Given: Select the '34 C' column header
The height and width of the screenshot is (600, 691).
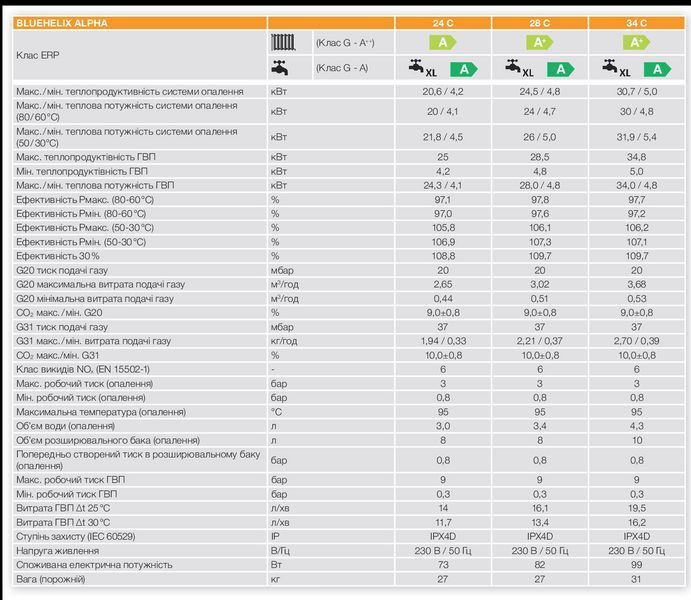Looking at the screenshot, I should [636, 23].
